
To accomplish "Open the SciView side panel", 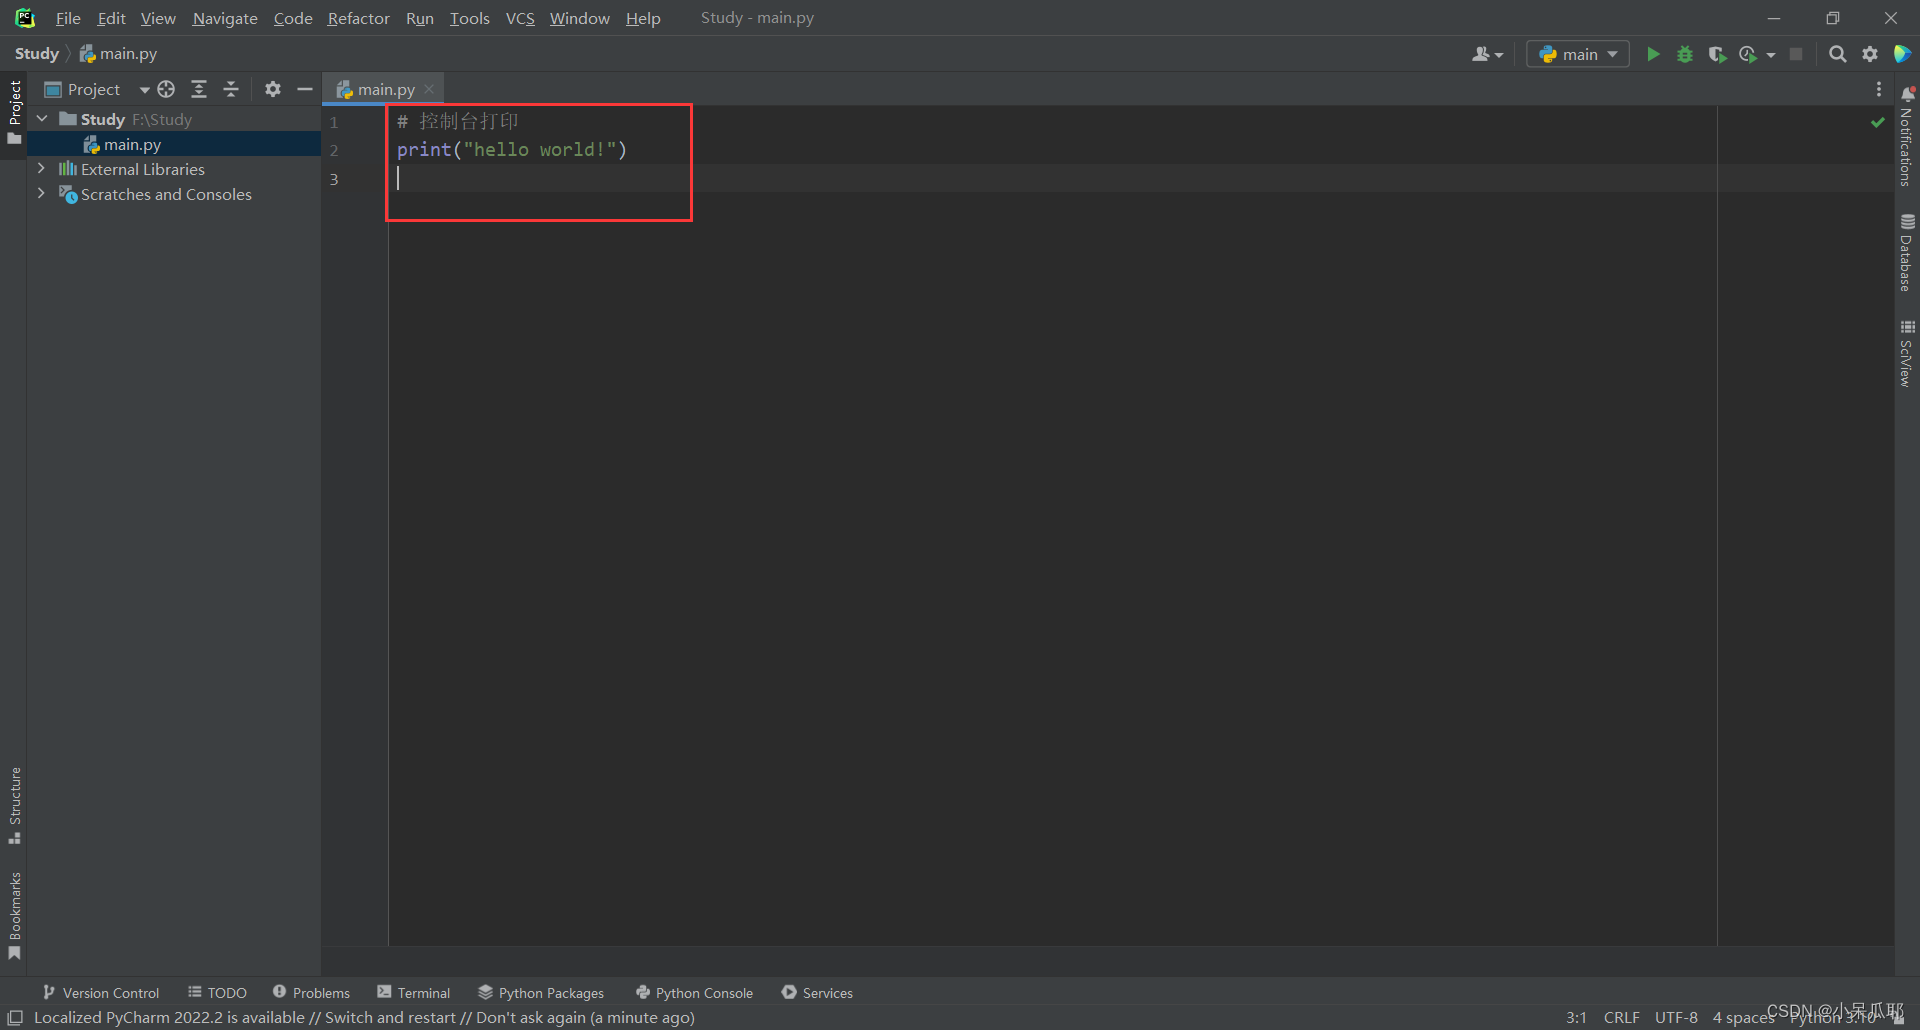I will pyautogui.click(x=1907, y=354).
